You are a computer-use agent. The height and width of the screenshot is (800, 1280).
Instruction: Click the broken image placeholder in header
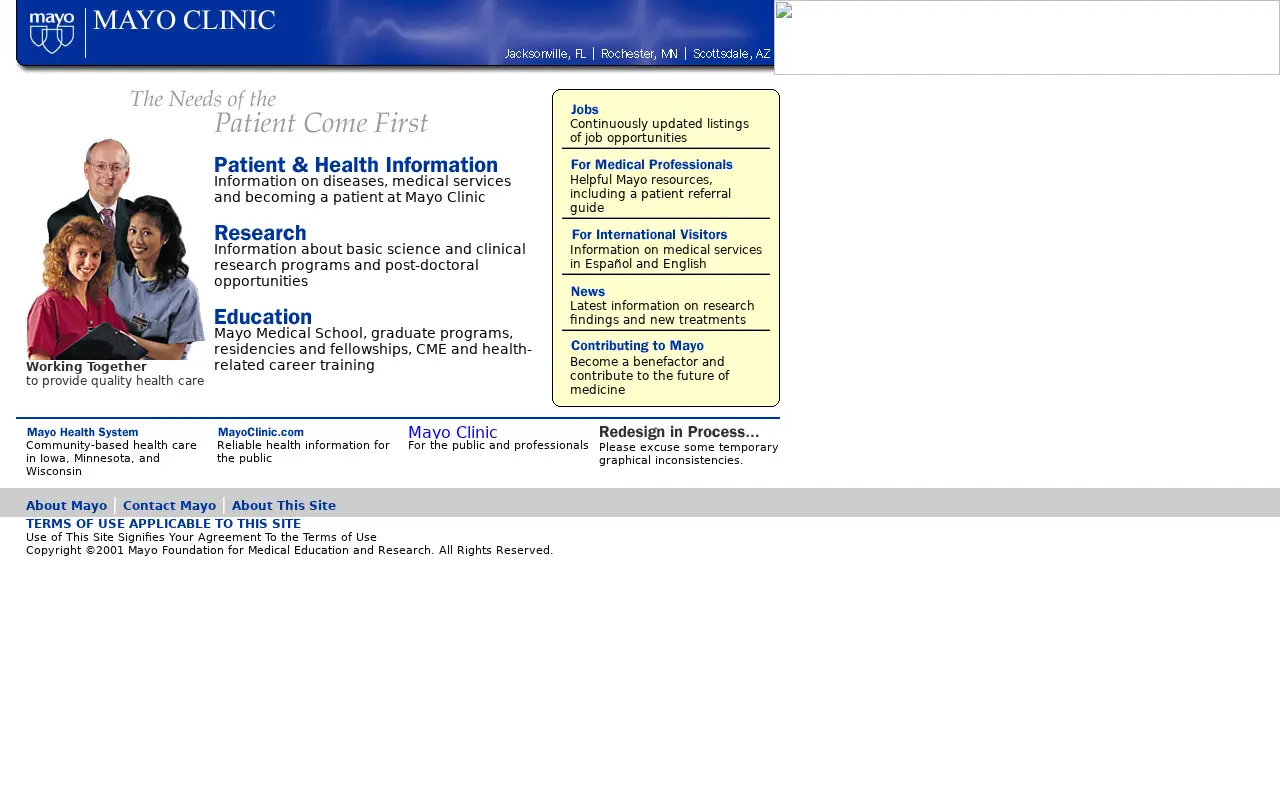click(1027, 37)
